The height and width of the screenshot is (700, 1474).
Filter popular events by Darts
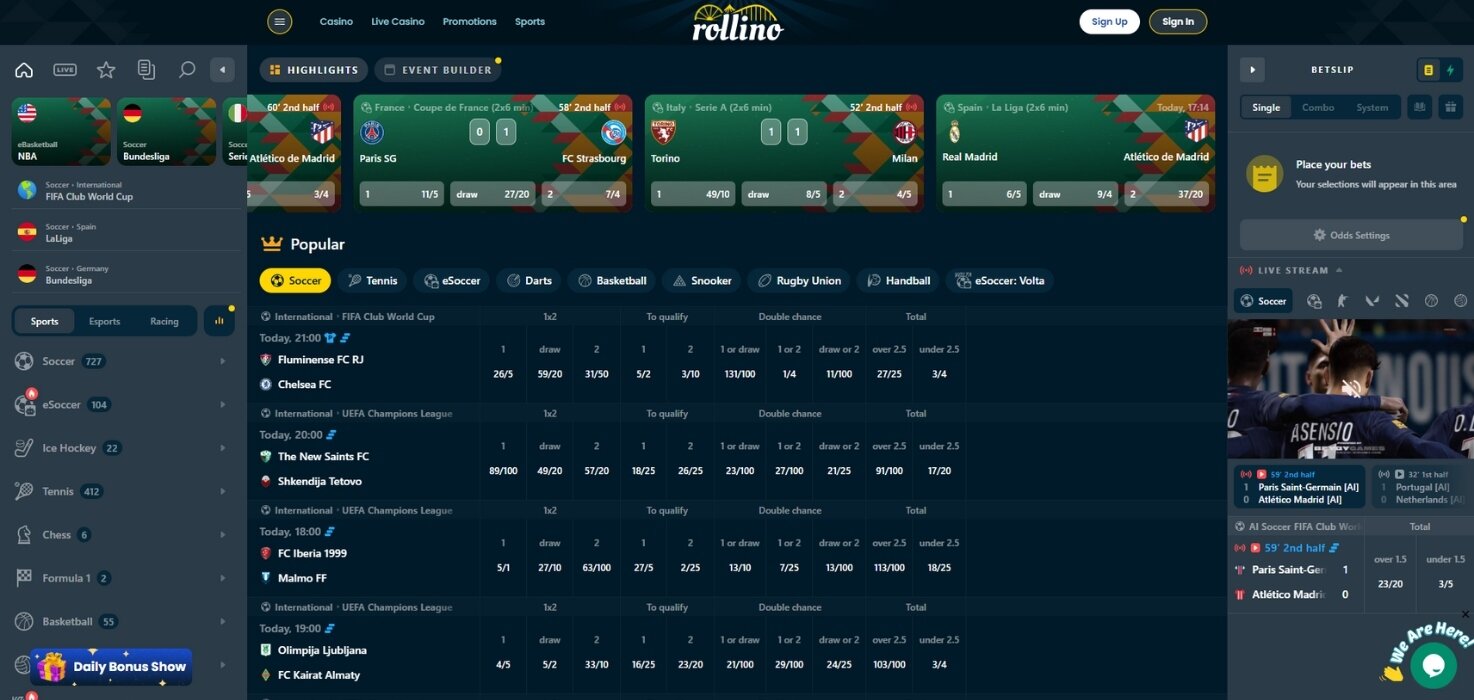click(x=529, y=281)
